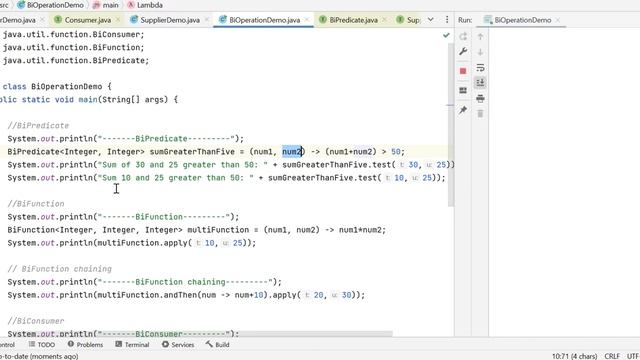This screenshot has width=640, height=360.
Task: Go down the stack trace arrow
Action: pyautogui.click(x=480, y=52)
